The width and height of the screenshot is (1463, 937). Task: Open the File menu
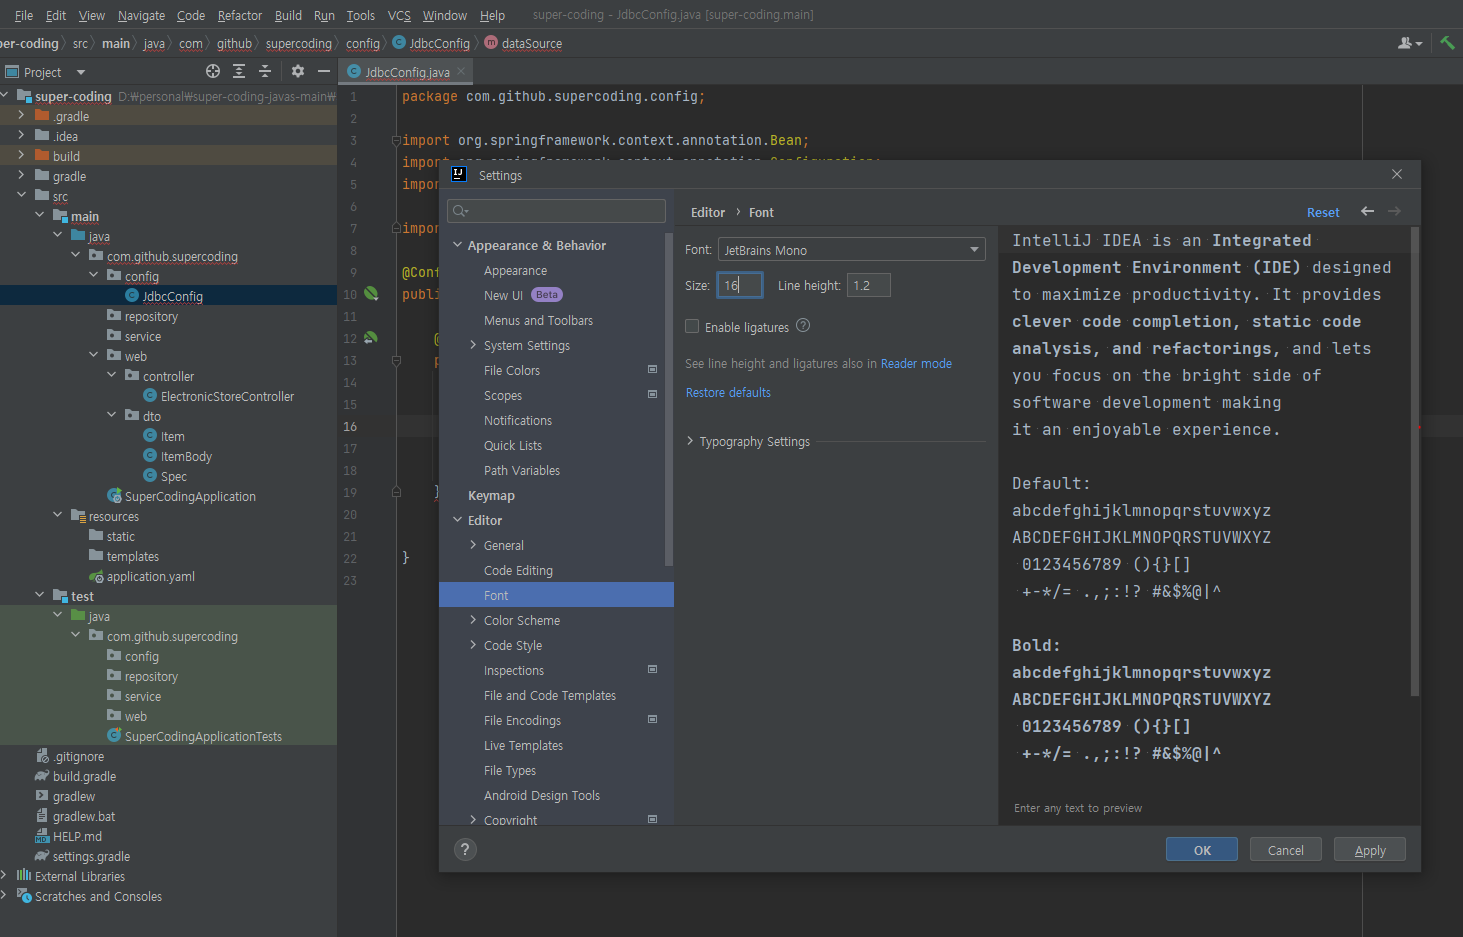tap(24, 15)
